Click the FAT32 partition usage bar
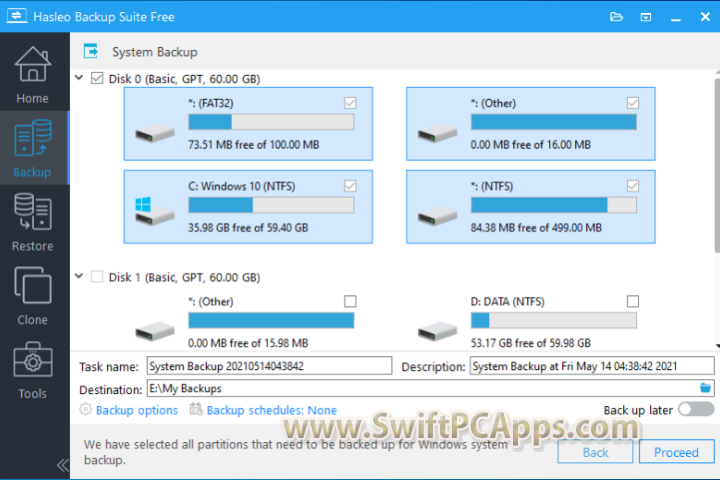 click(271, 122)
